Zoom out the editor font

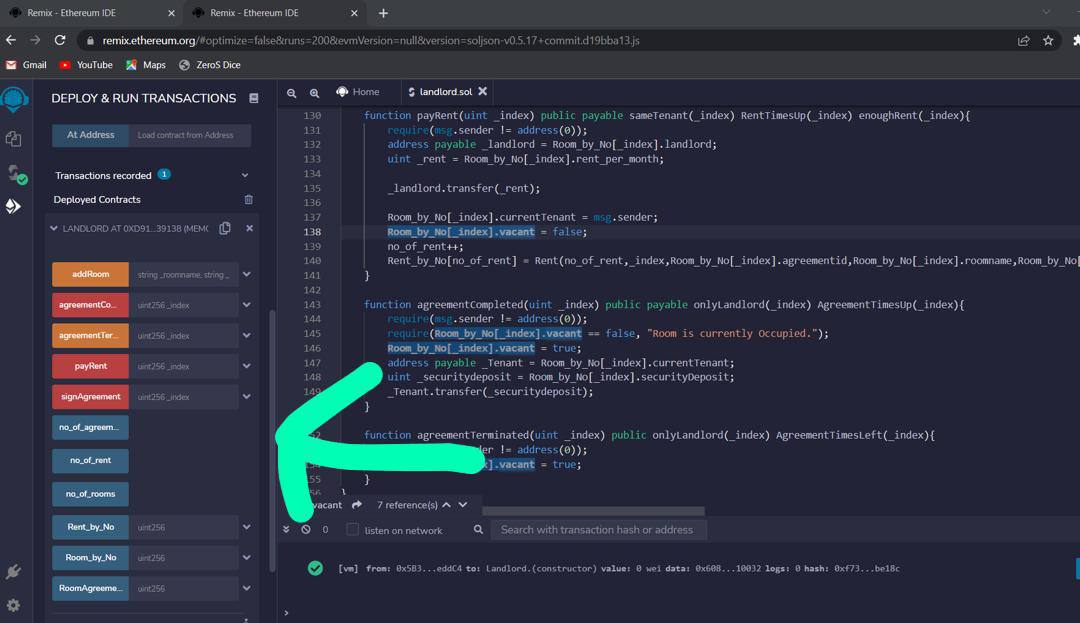[292, 92]
